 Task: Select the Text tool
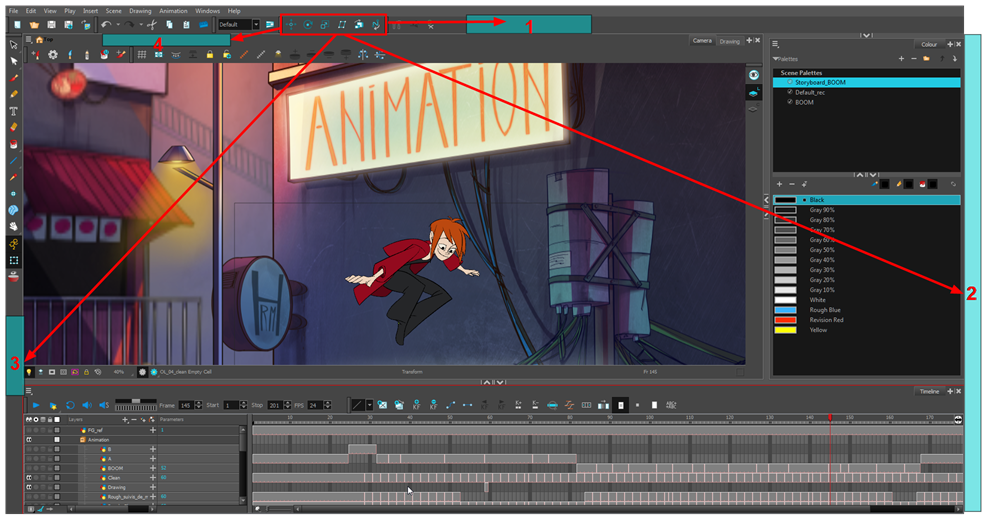(x=13, y=111)
